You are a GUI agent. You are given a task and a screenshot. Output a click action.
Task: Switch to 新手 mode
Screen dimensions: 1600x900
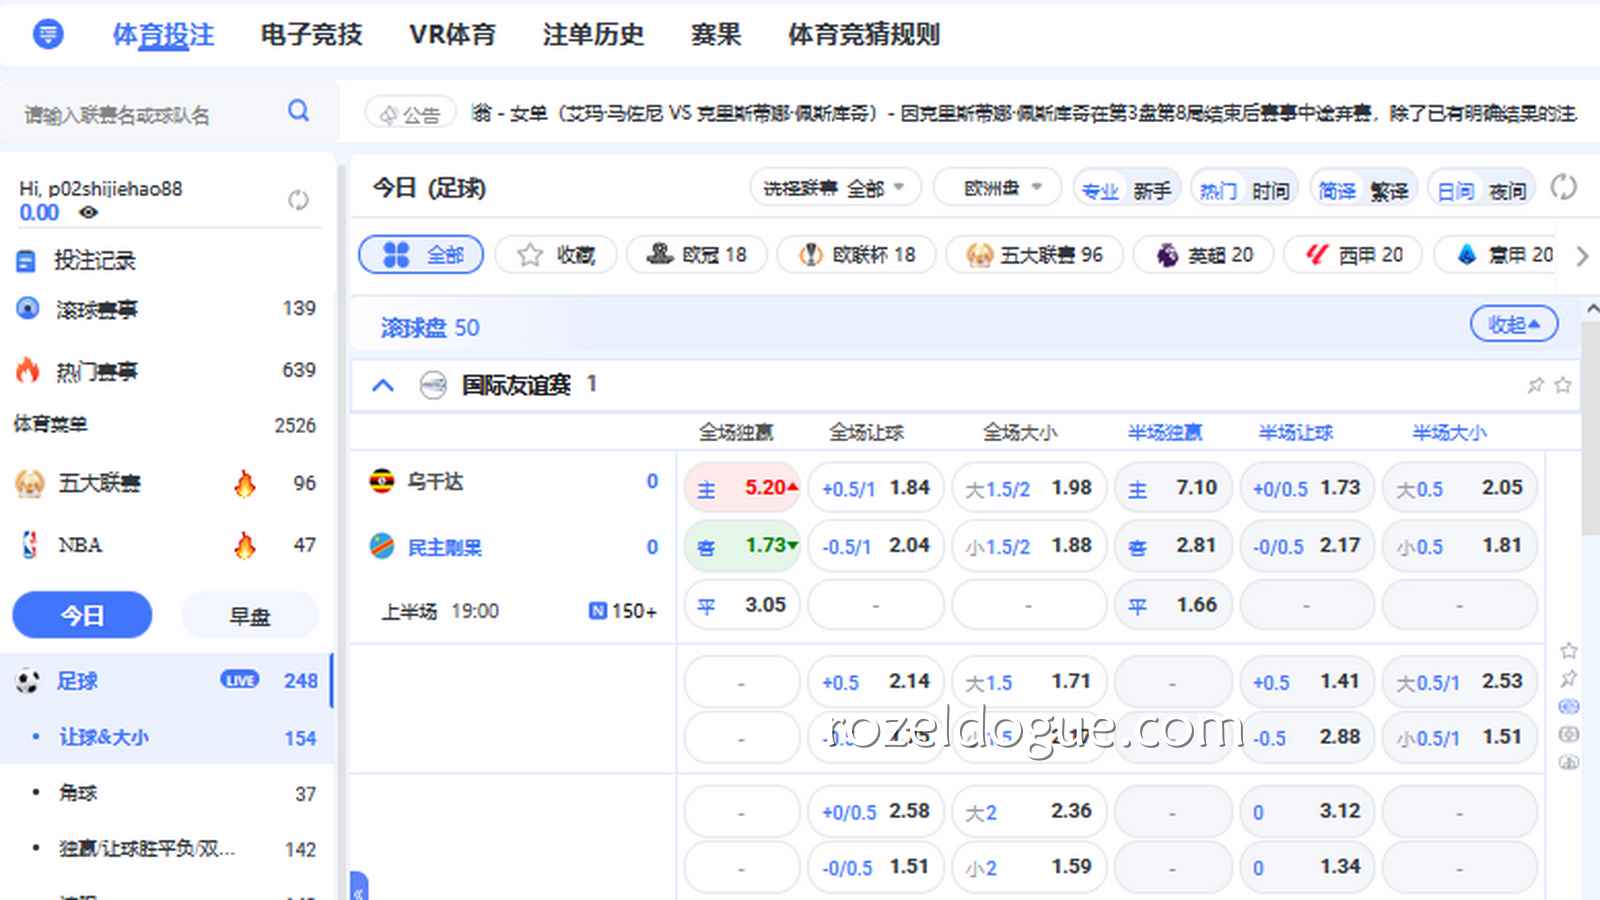click(1152, 190)
